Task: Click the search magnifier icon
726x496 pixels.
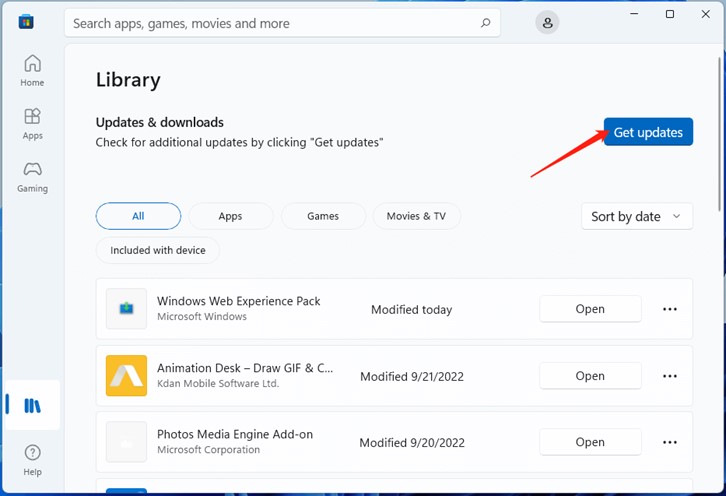Action: [x=486, y=23]
